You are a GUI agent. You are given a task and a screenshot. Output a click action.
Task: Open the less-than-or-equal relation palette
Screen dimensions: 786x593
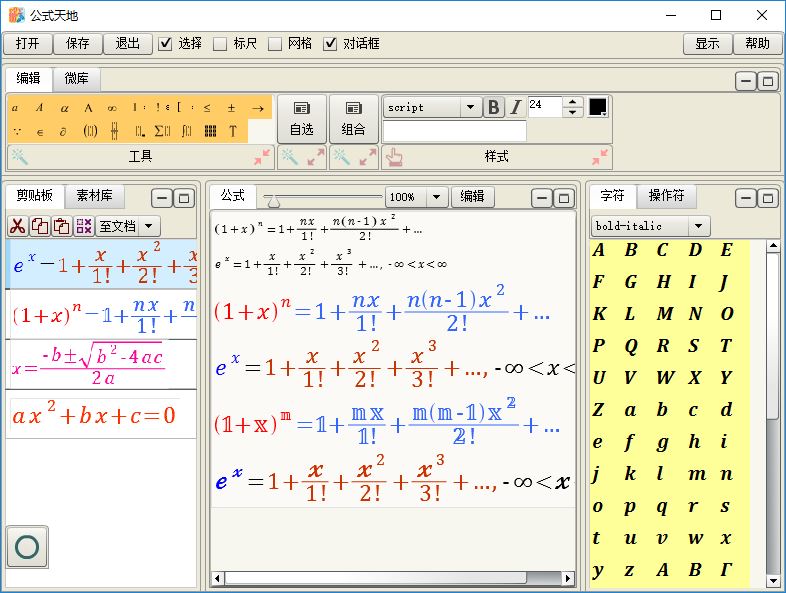click(x=207, y=108)
